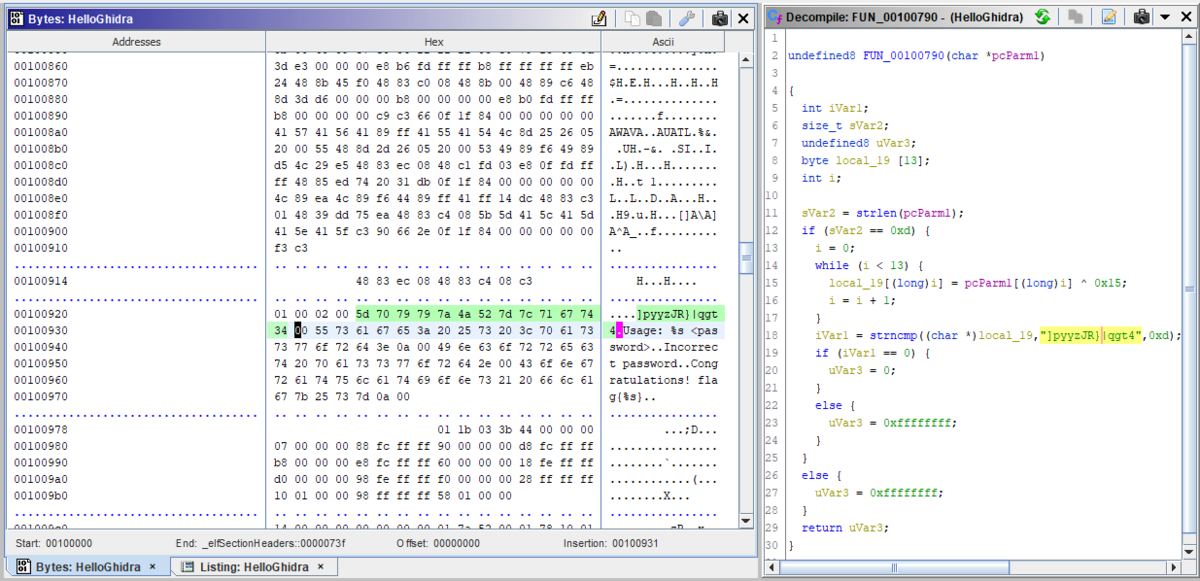Click the paste icon in Bytes toolbar
Viewport: 1200px width, 581px height.
coord(654,18)
